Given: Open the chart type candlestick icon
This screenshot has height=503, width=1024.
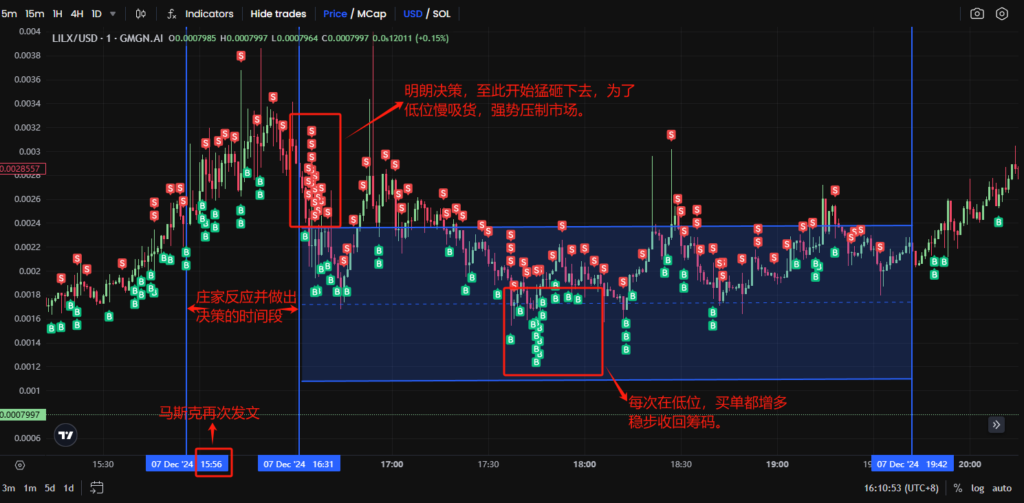Looking at the screenshot, I should (140, 14).
